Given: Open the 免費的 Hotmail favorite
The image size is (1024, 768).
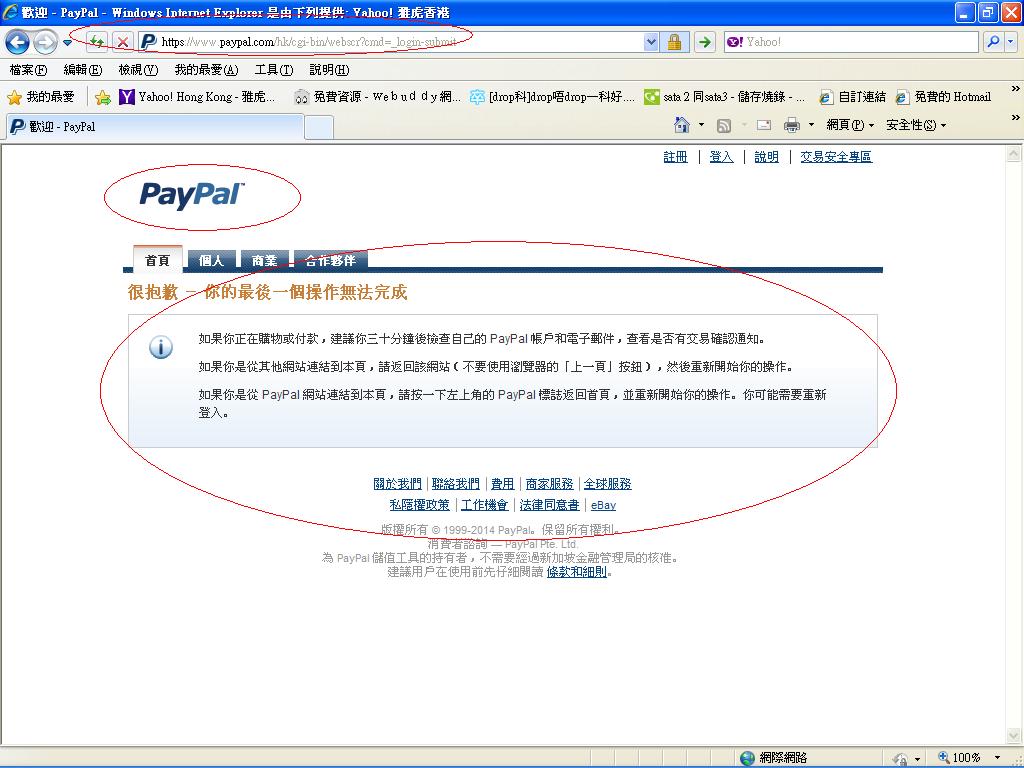Looking at the screenshot, I should pyautogui.click(x=944, y=97).
